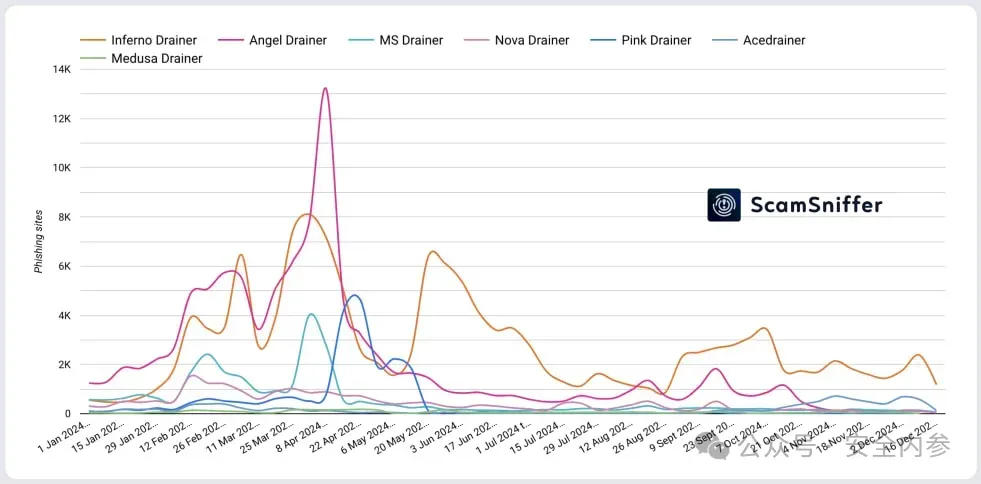The image size is (981, 484).
Task: Click the ScamSniffer brand name text
Action: (x=816, y=205)
